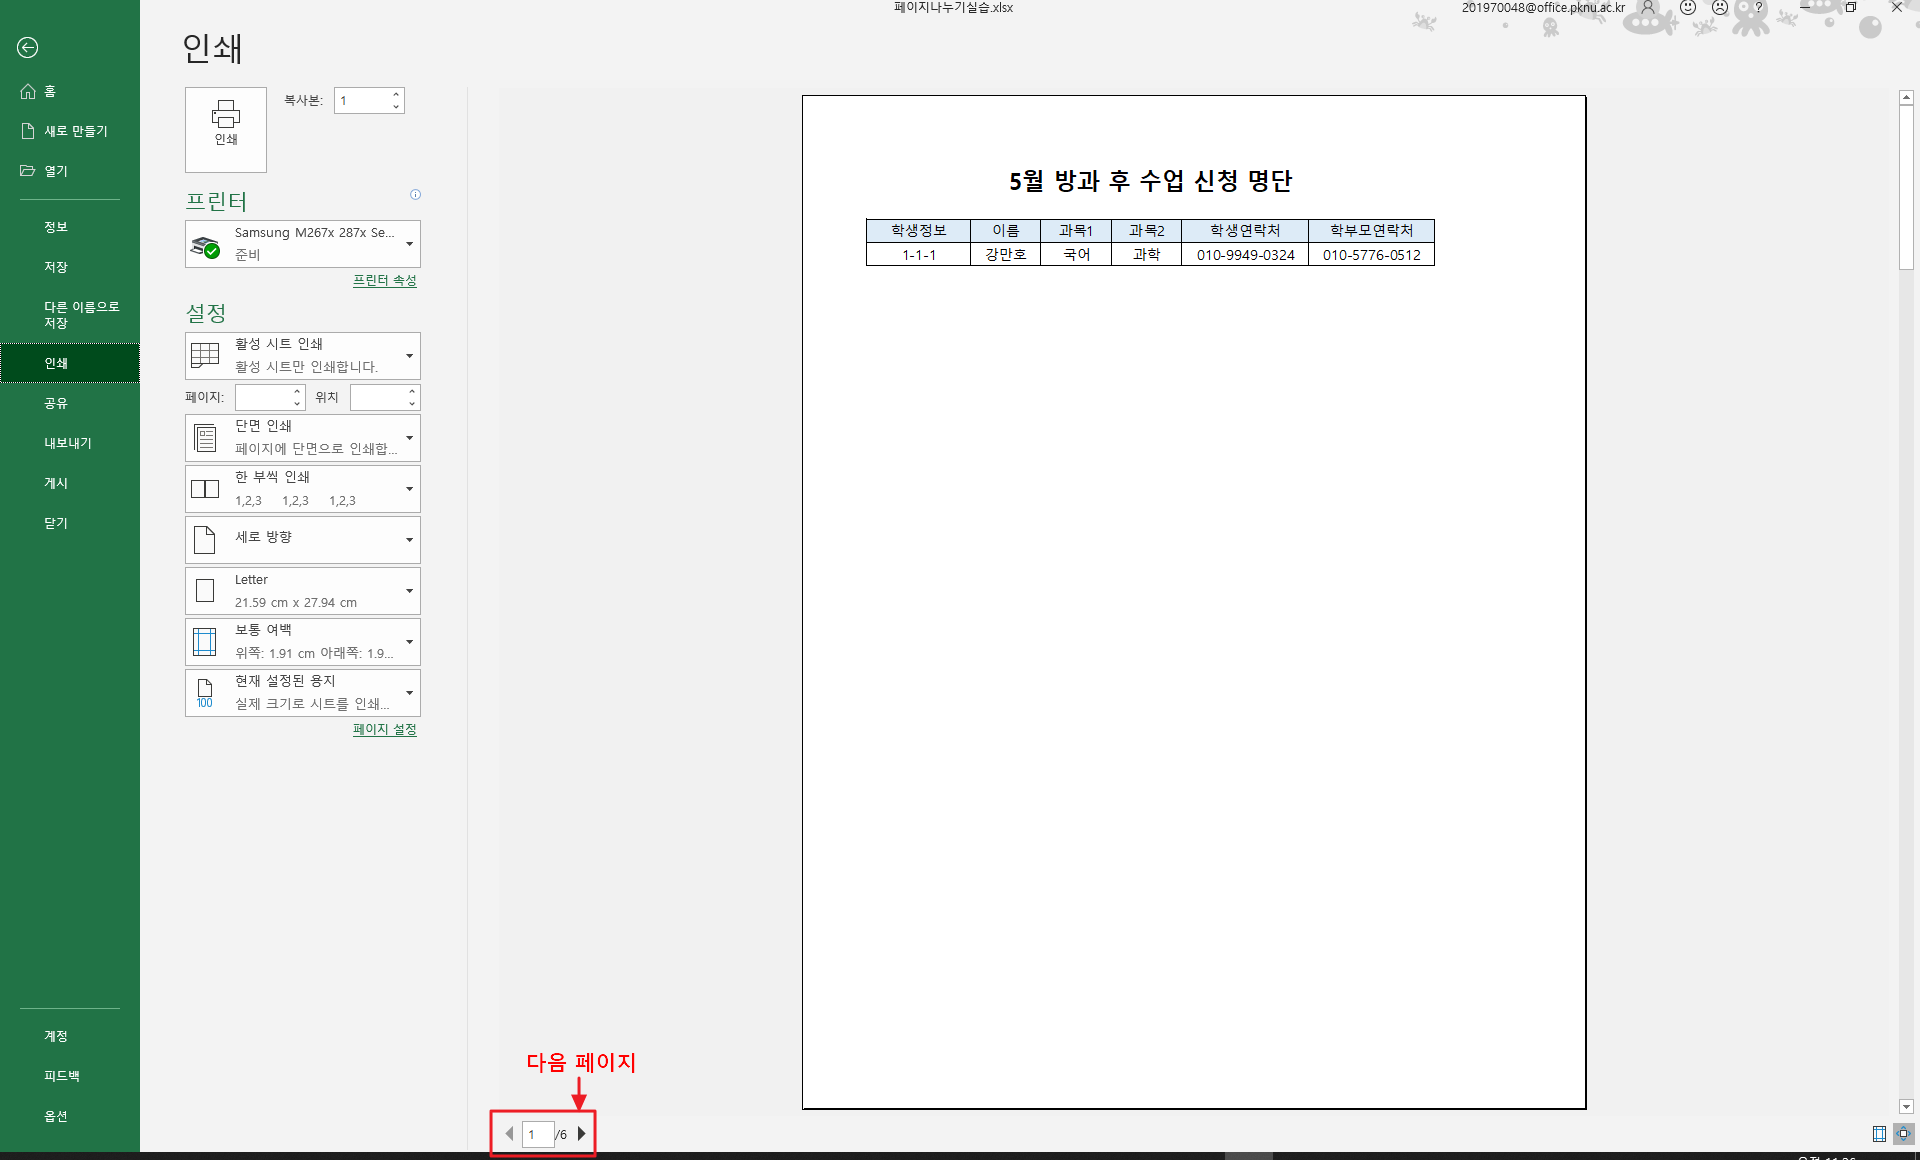Toggle zoom to page icon

pyautogui.click(x=1903, y=1134)
